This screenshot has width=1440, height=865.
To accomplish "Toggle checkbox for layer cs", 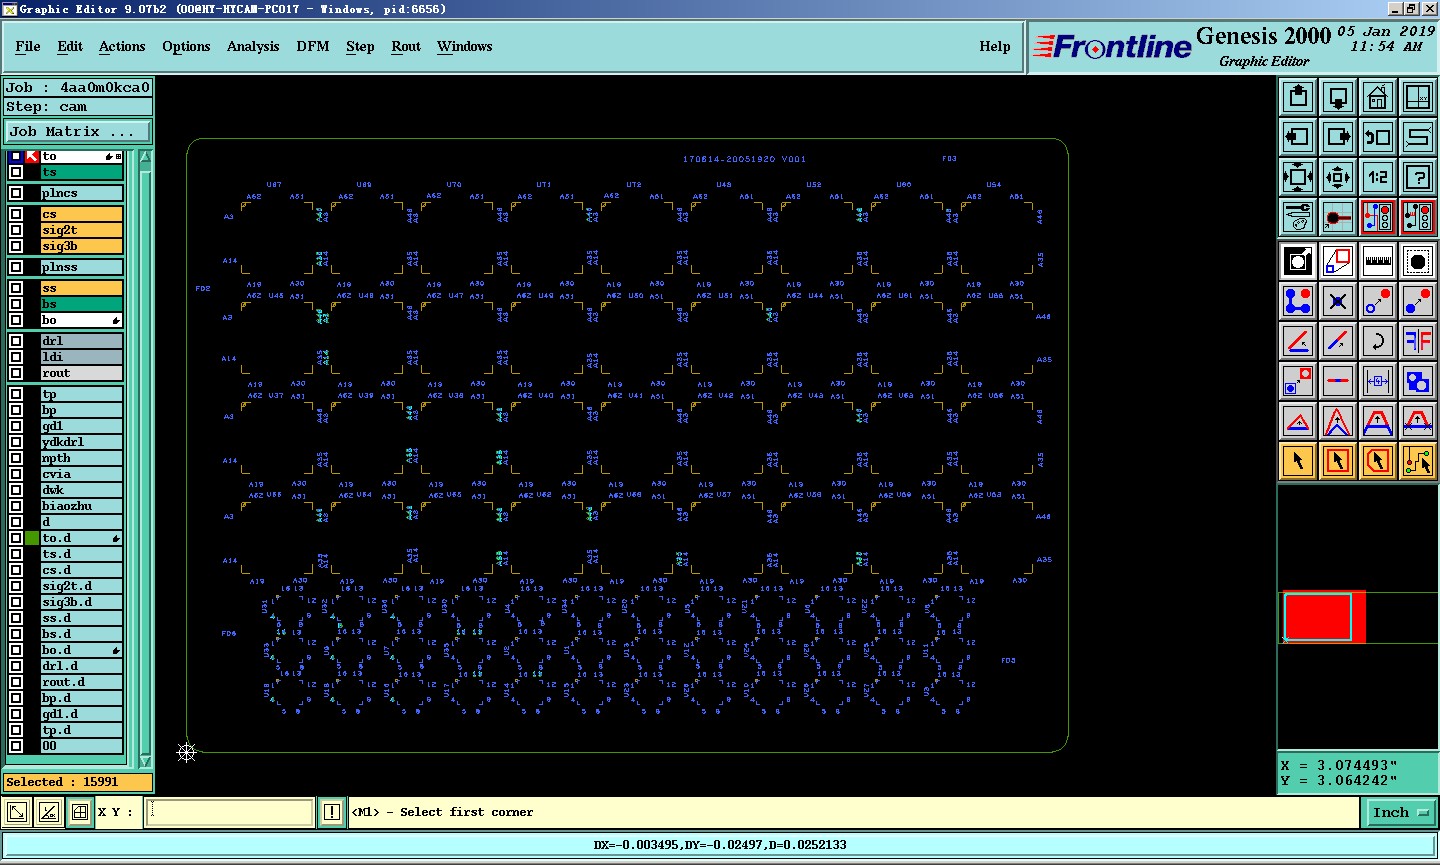I will click(16, 214).
